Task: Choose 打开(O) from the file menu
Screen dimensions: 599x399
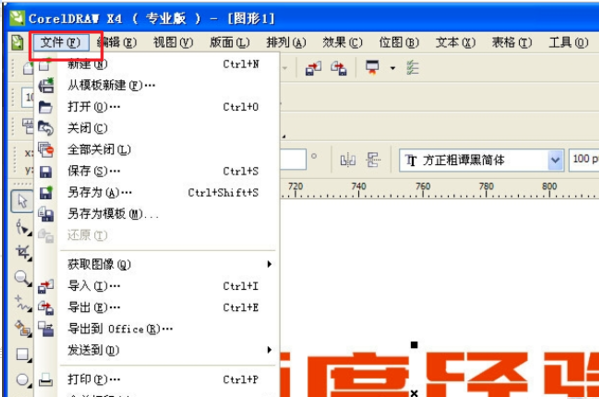Action: pos(157,107)
